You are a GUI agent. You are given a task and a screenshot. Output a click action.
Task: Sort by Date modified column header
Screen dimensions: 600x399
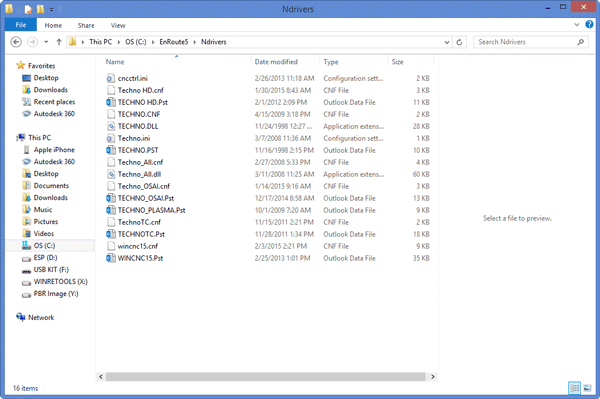[x=276, y=62]
